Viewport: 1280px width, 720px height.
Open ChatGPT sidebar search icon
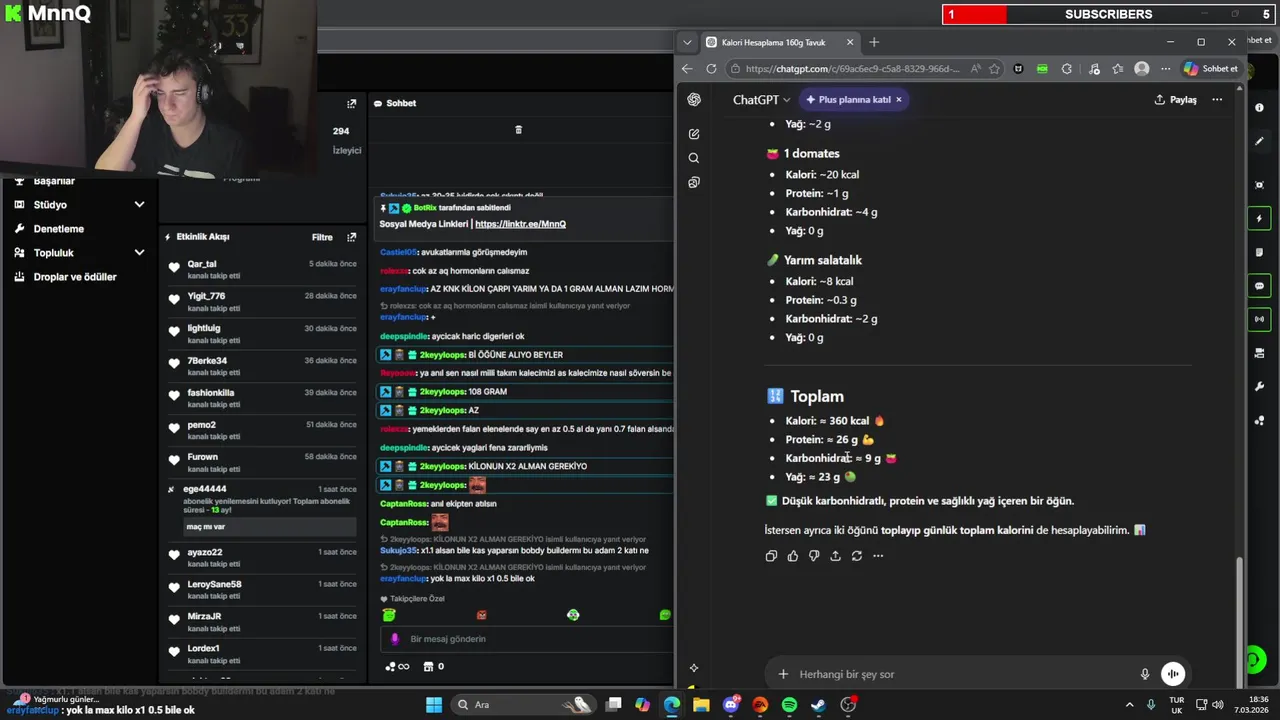tap(694, 158)
